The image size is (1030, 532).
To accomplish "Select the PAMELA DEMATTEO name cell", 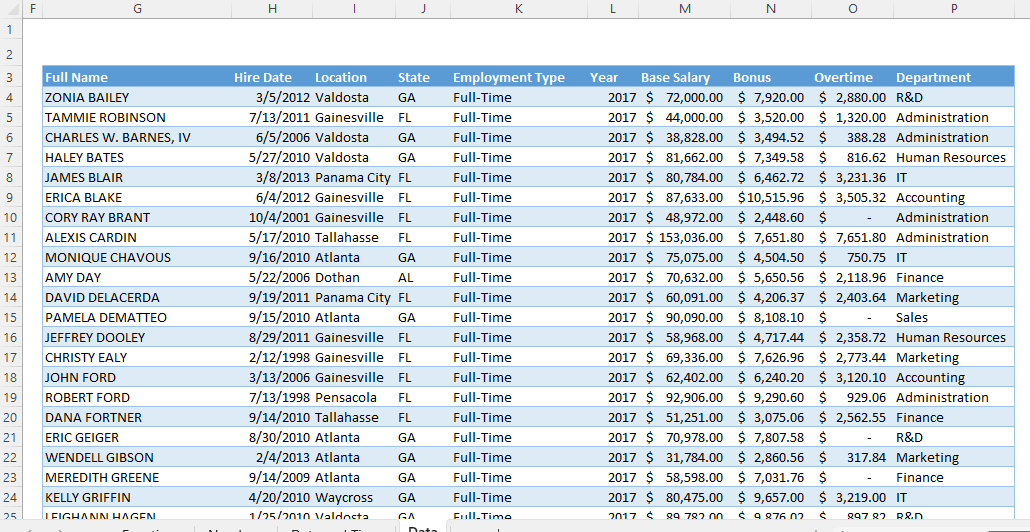I will pyautogui.click(x=137, y=318).
